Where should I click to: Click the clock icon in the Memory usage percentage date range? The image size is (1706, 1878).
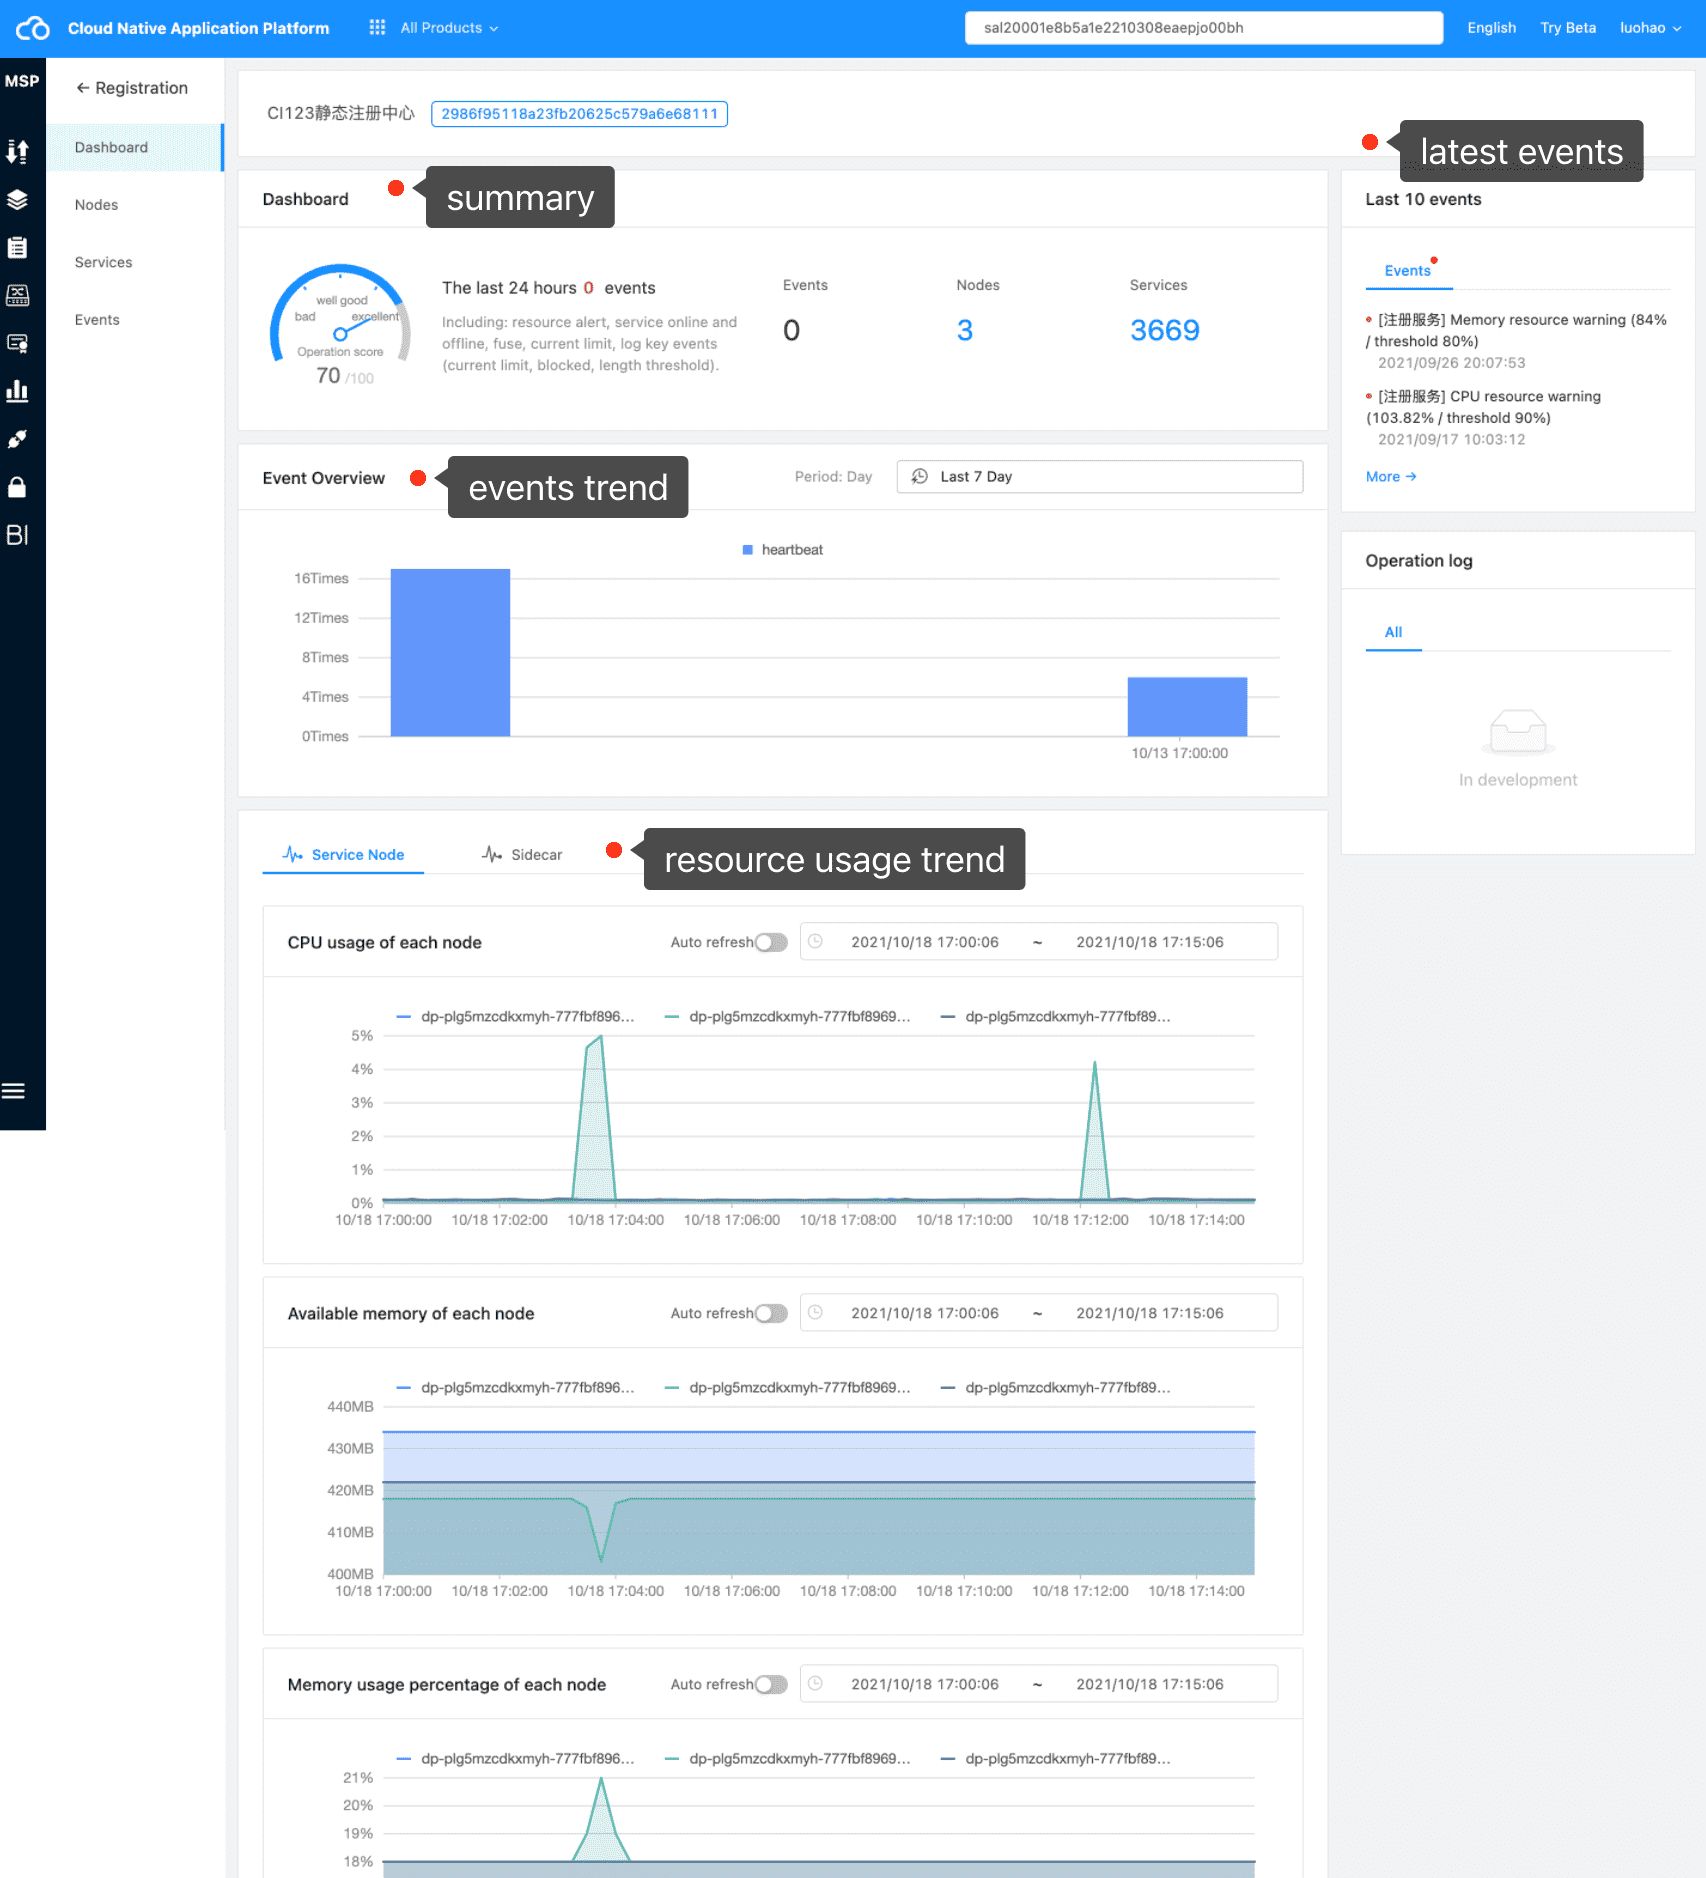(x=815, y=1683)
